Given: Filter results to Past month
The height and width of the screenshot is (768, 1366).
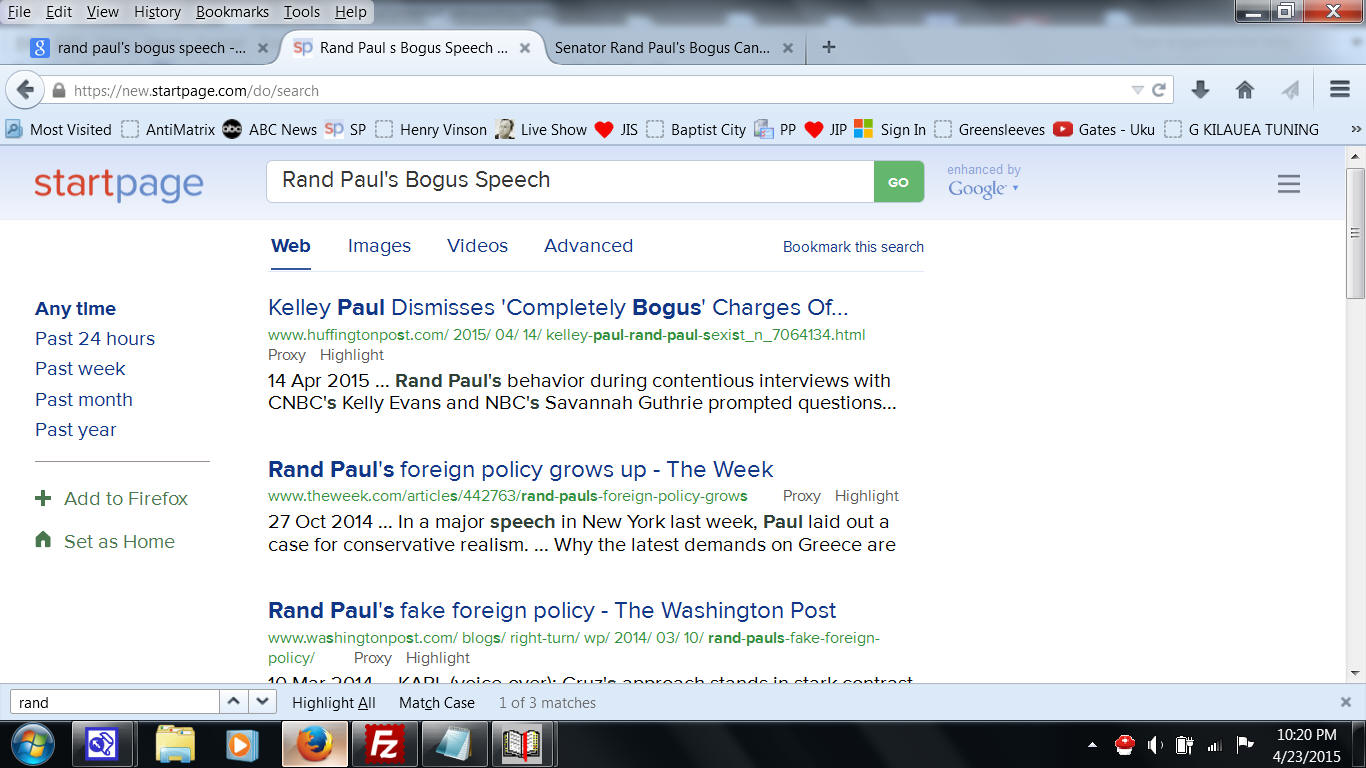Looking at the screenshot, I should pos(84,399).
